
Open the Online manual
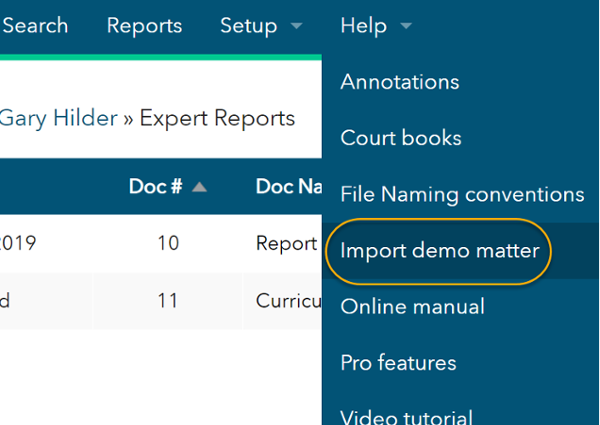coord(413,306)
